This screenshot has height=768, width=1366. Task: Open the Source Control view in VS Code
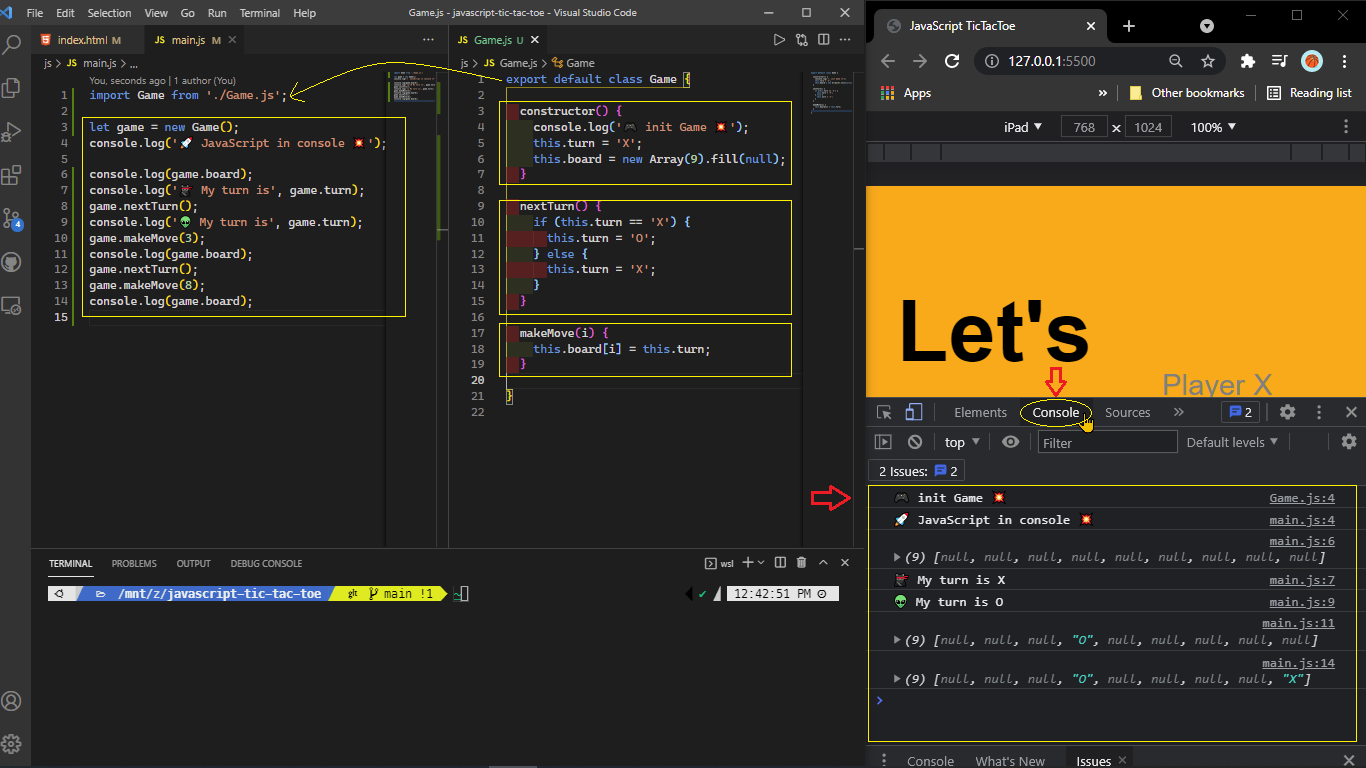click(13, 217)
